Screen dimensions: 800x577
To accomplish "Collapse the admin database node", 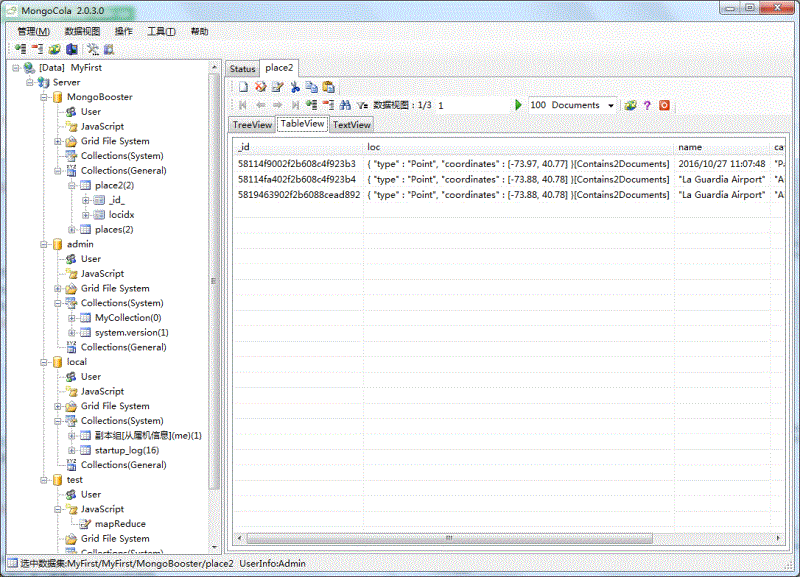I will (x=44, y=244).
